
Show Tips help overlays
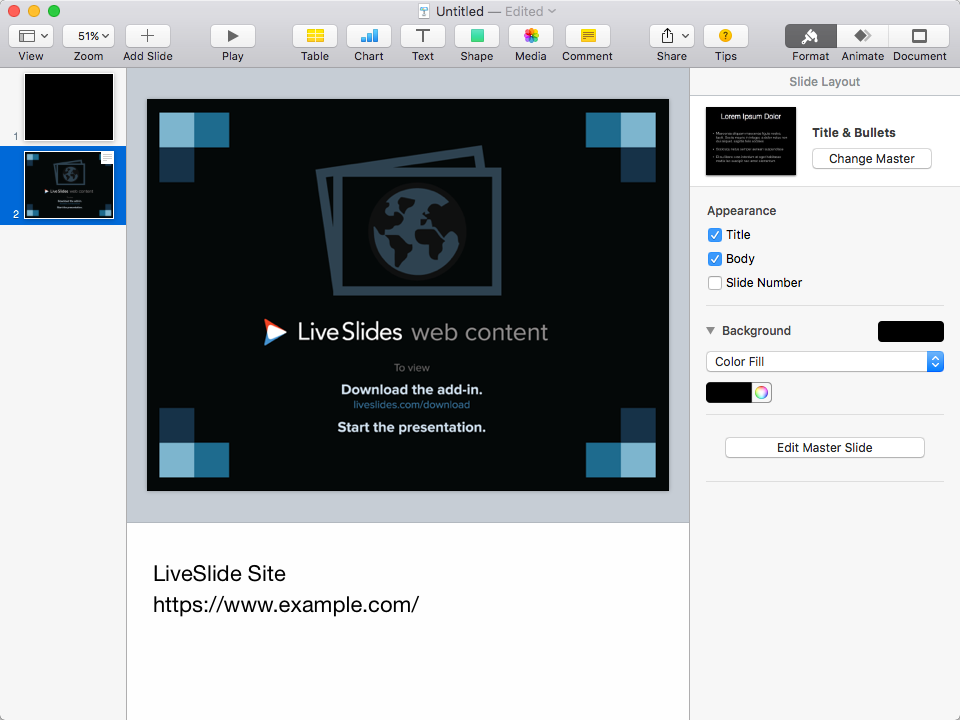(x=726, y=36)
